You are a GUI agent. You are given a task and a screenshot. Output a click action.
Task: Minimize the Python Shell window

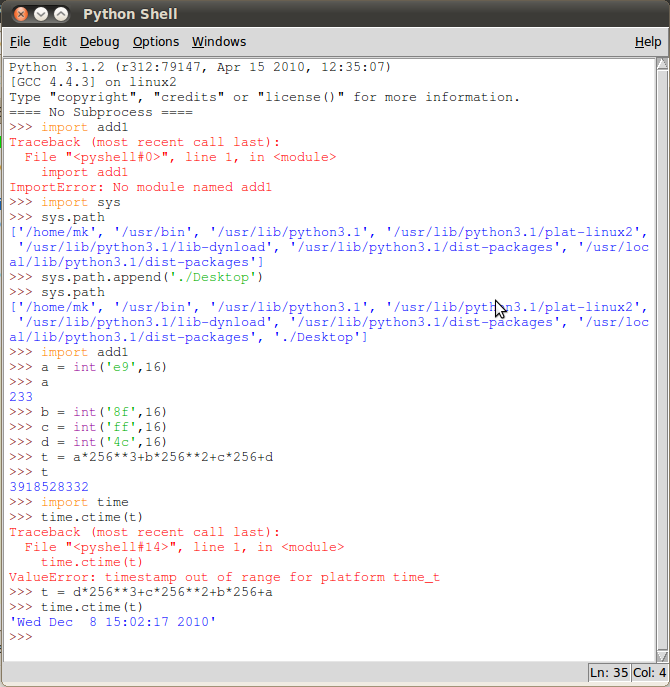point(40,15)
